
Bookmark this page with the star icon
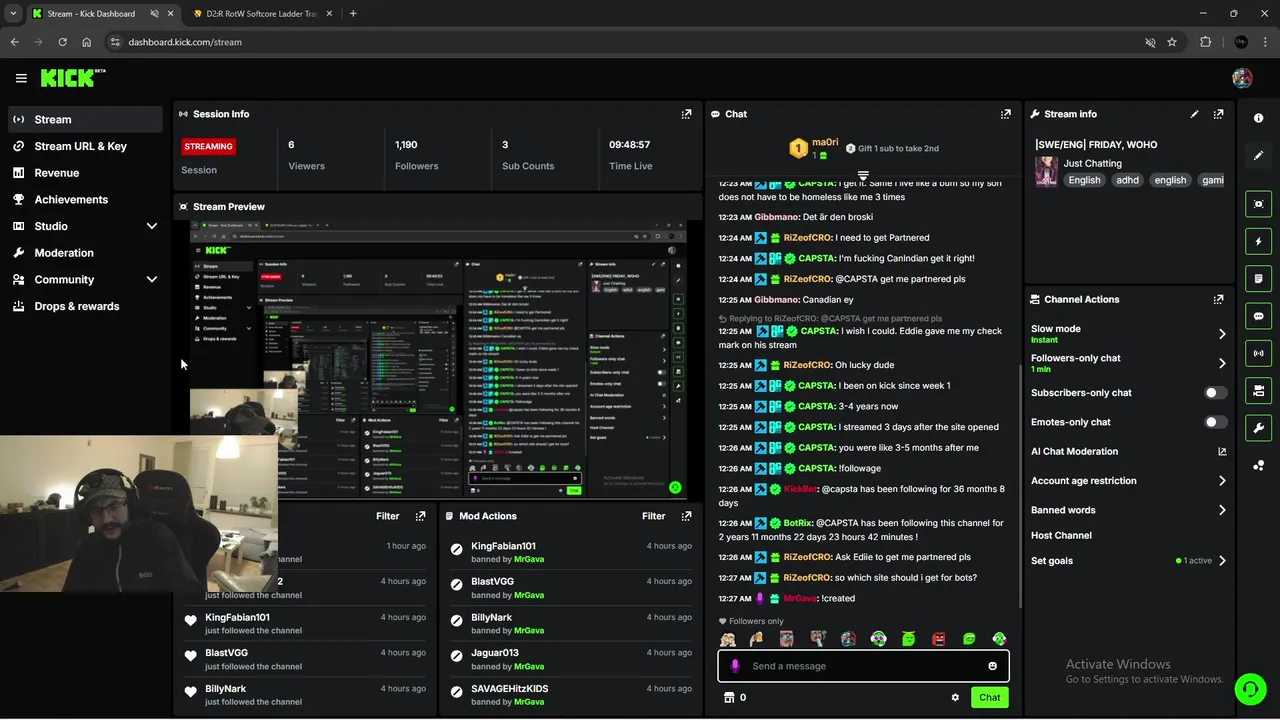coord(1172,42)
